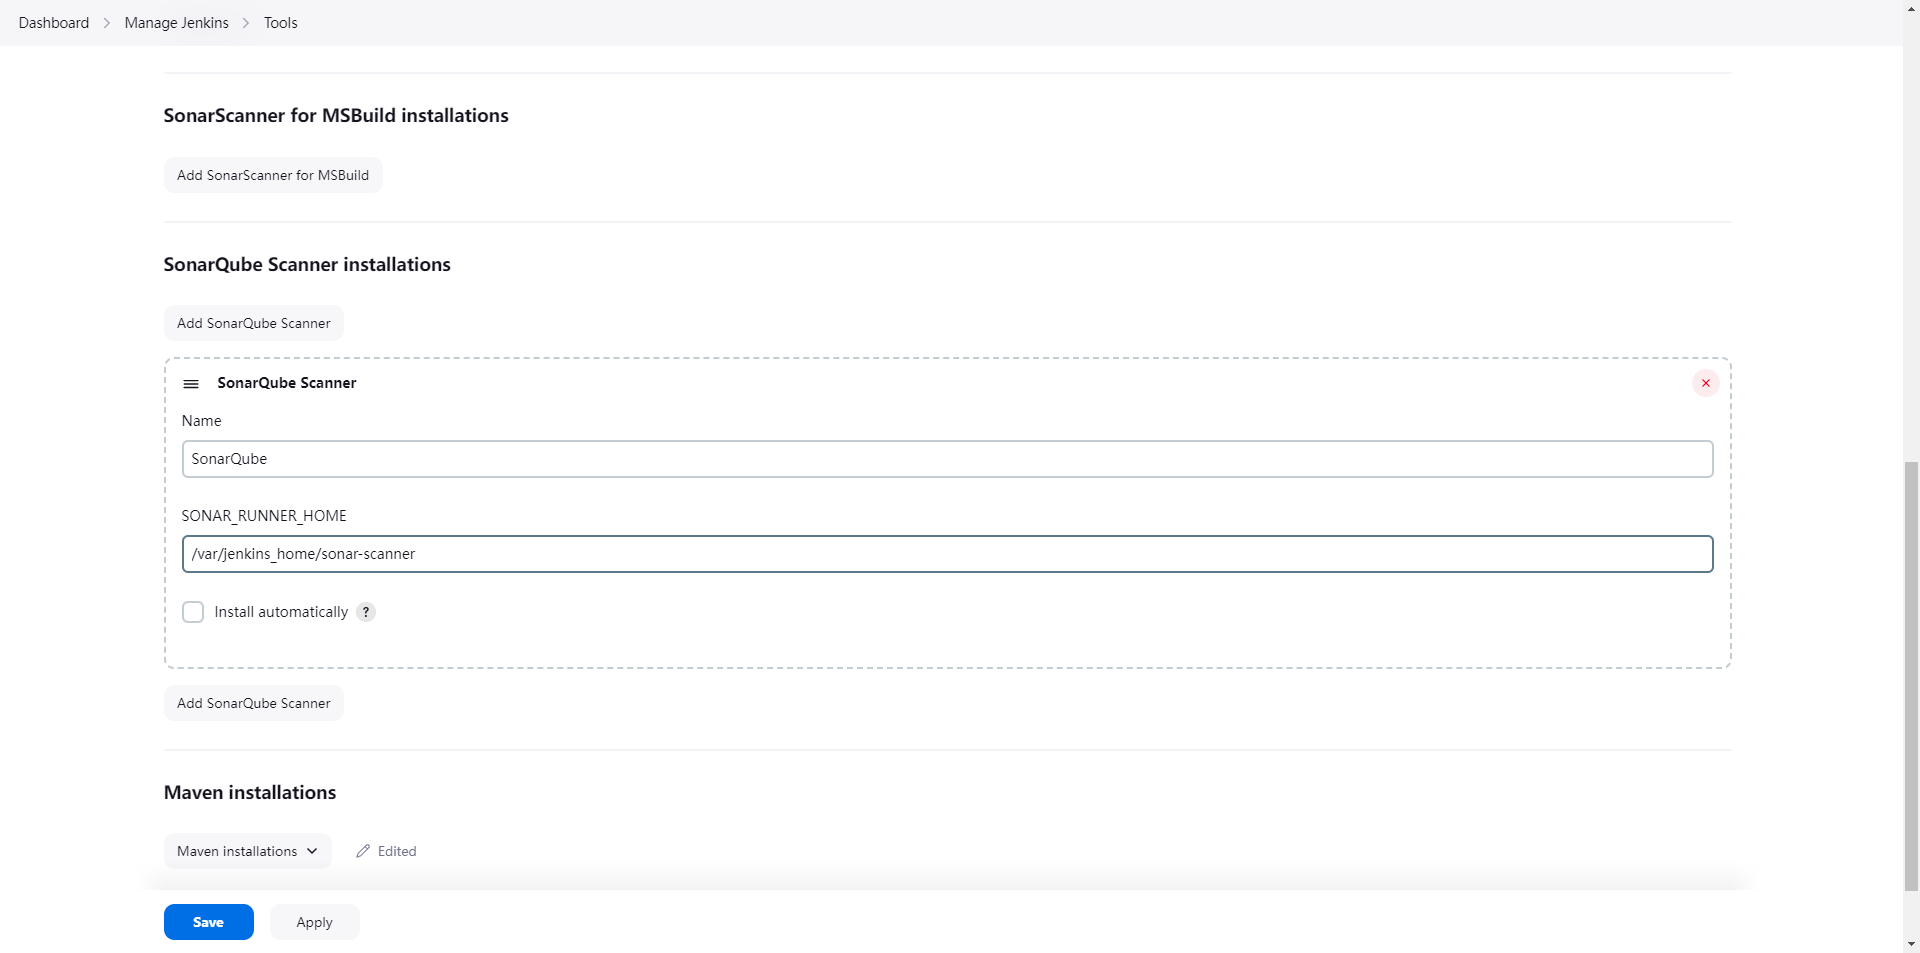Delete the SonarQube Scanner installation entry

point(1705,383)
